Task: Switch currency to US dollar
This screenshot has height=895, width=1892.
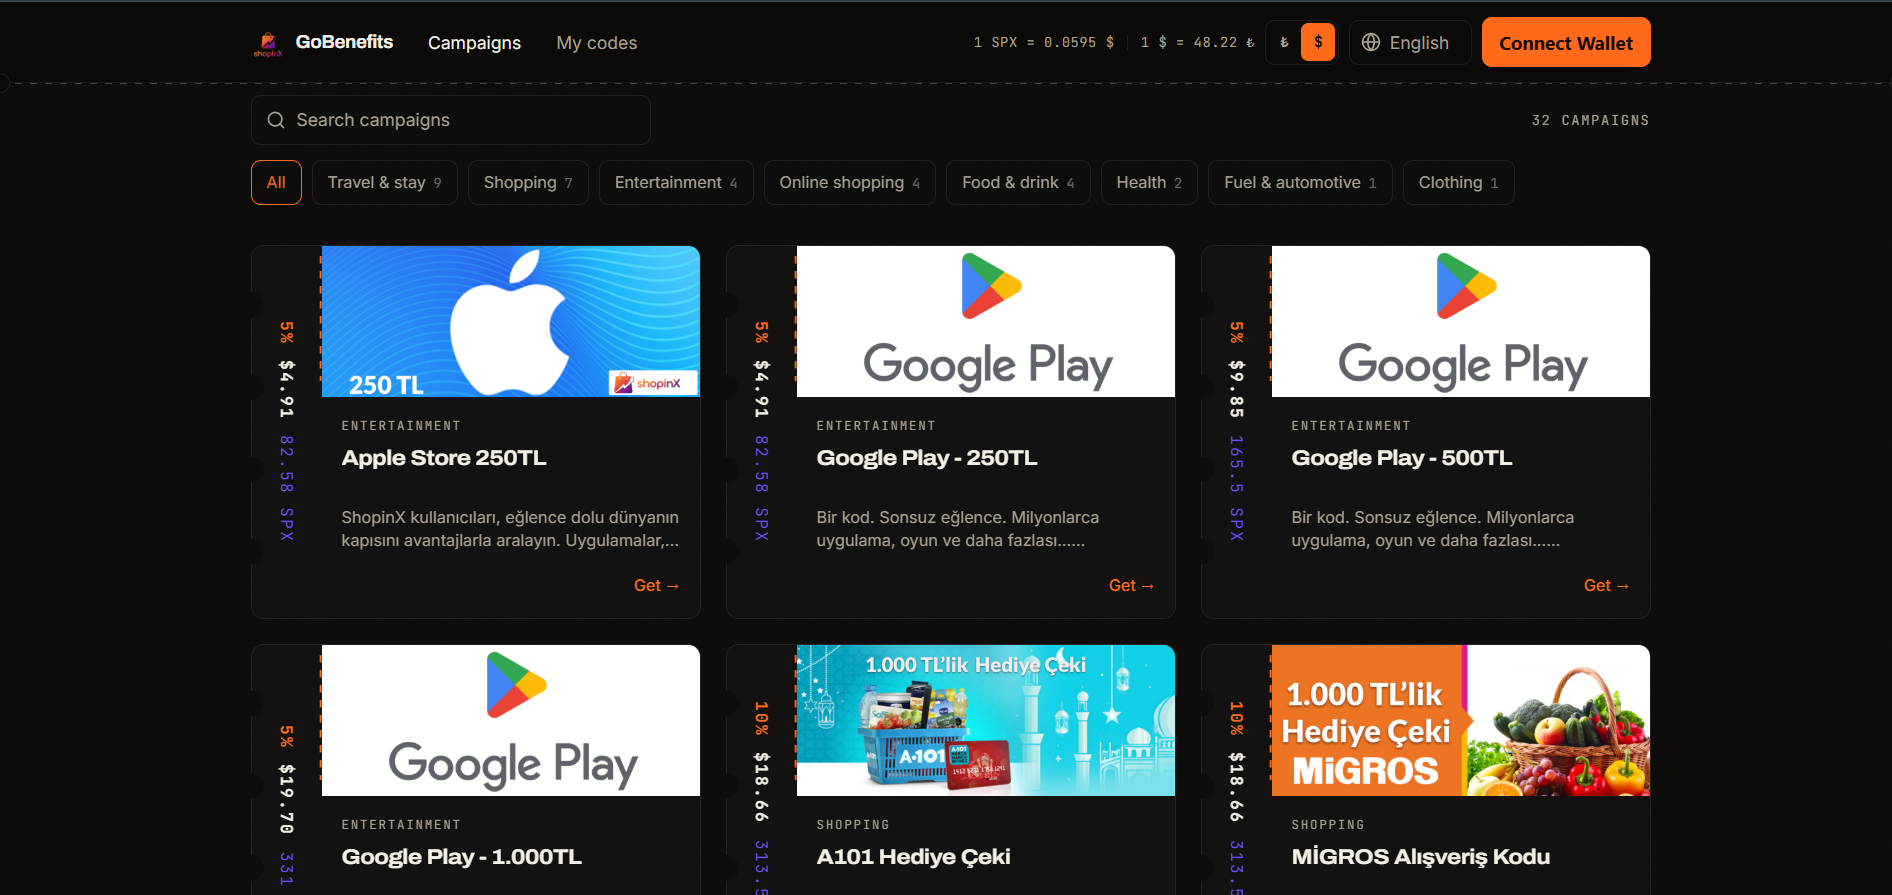Action: pyautogui.click(x=1318, y=43)
